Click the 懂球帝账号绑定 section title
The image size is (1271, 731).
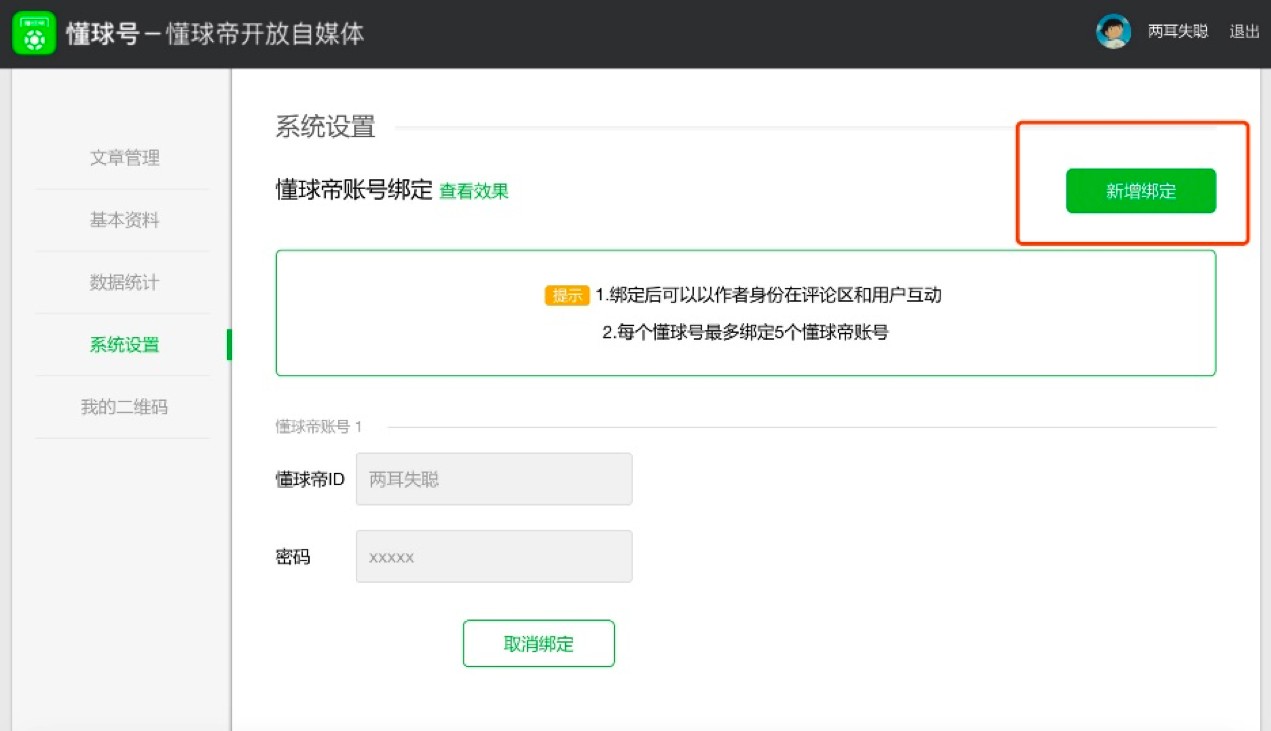(x=354, y=190)
